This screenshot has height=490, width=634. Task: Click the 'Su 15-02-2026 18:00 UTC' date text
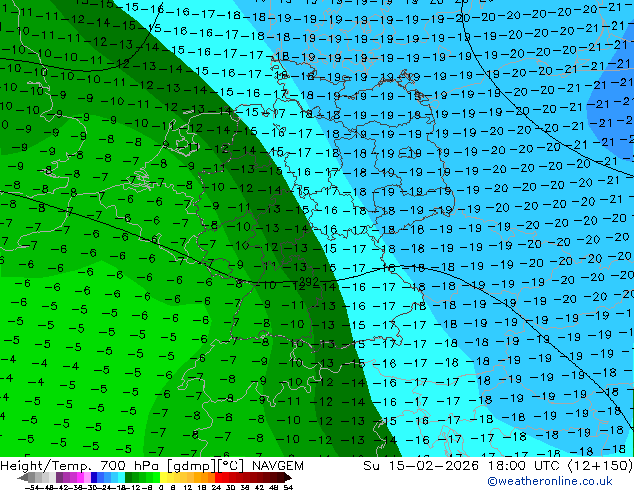point(463,466)
